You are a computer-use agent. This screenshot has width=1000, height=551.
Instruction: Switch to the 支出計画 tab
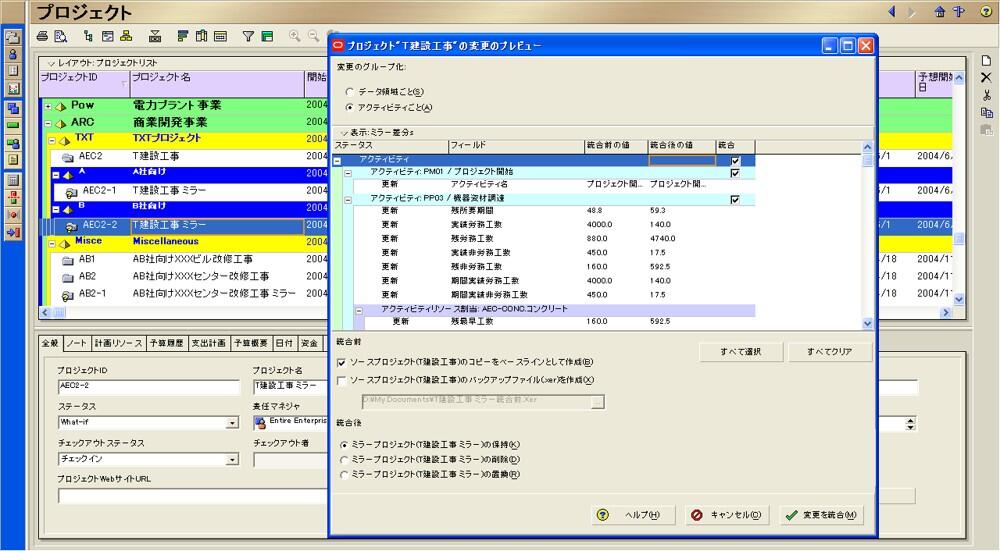(x=209, y=343)
